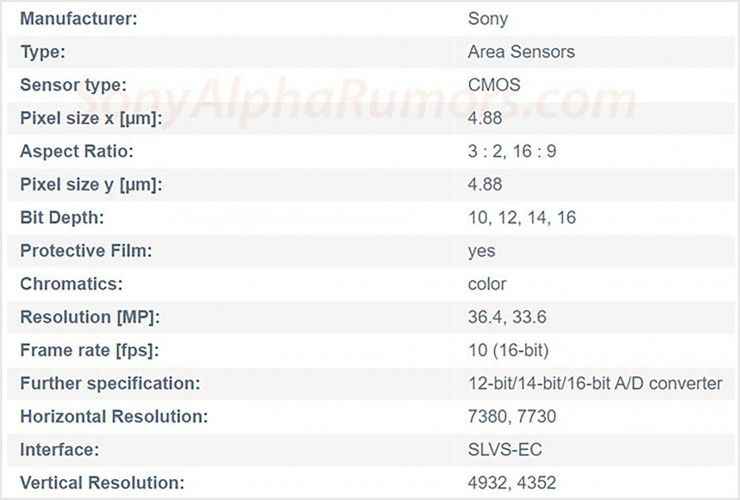The height and width of the screenshot is (500, 740).
Task: Select the Frame rate value 10 (16-bit)
Action: (x=508, y=351)
